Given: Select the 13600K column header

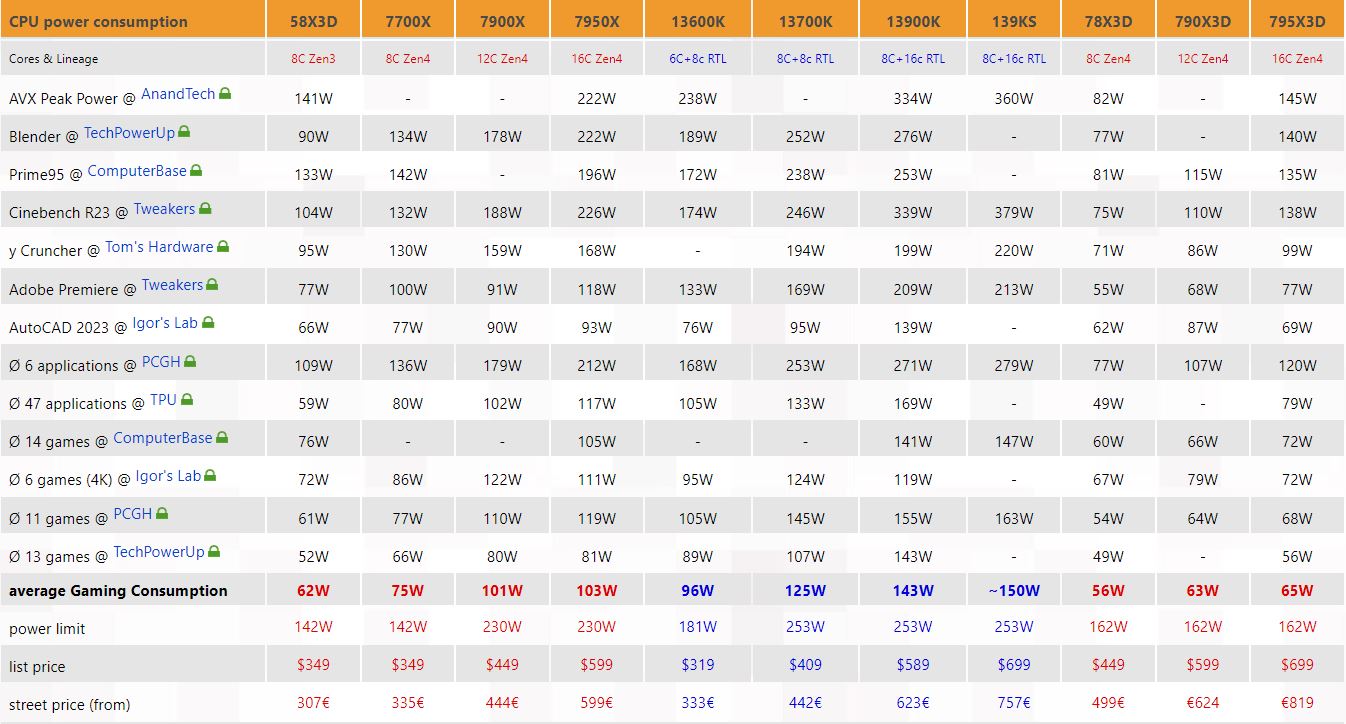Looking at the screenshot, I should (697, 21).
